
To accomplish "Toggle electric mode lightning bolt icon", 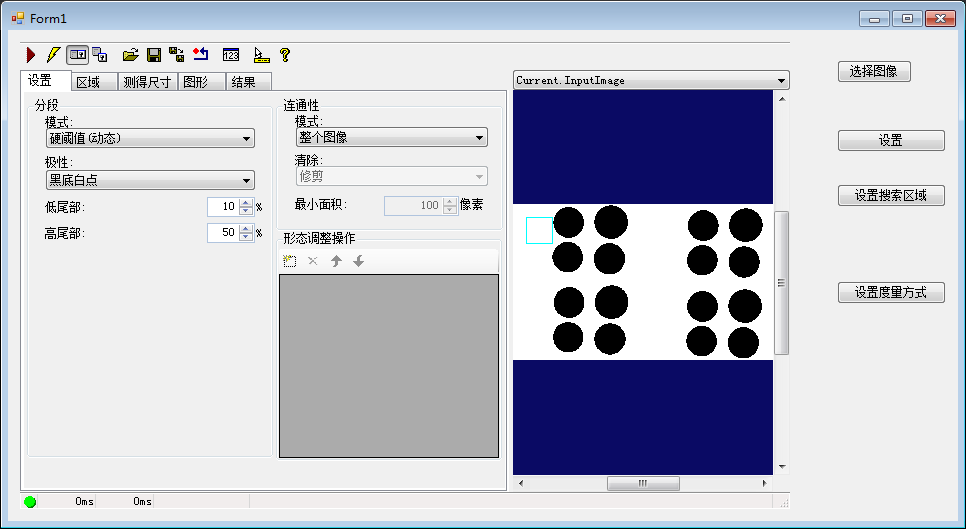I will click(x=54, y=55).
